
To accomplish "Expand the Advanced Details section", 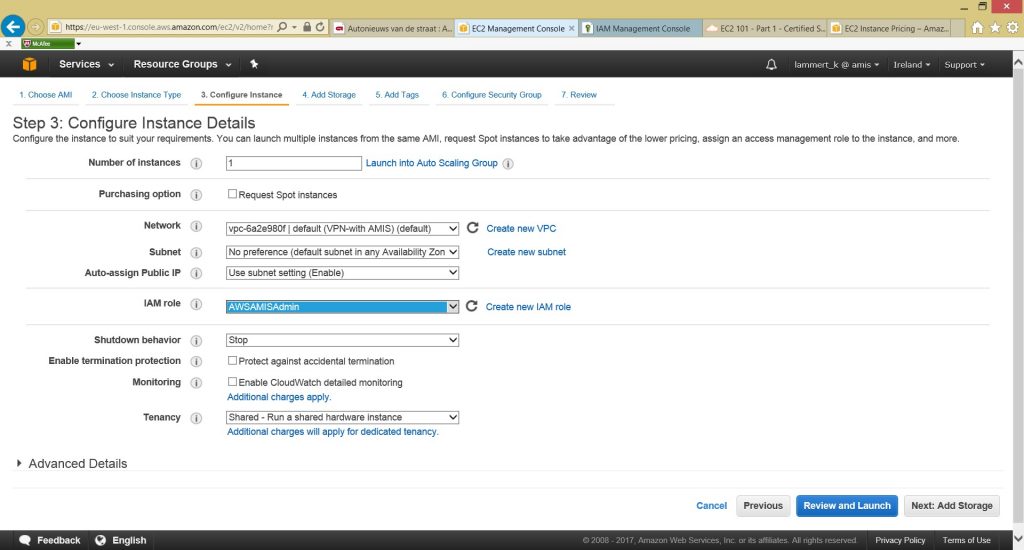I will (x=70, y=464).
